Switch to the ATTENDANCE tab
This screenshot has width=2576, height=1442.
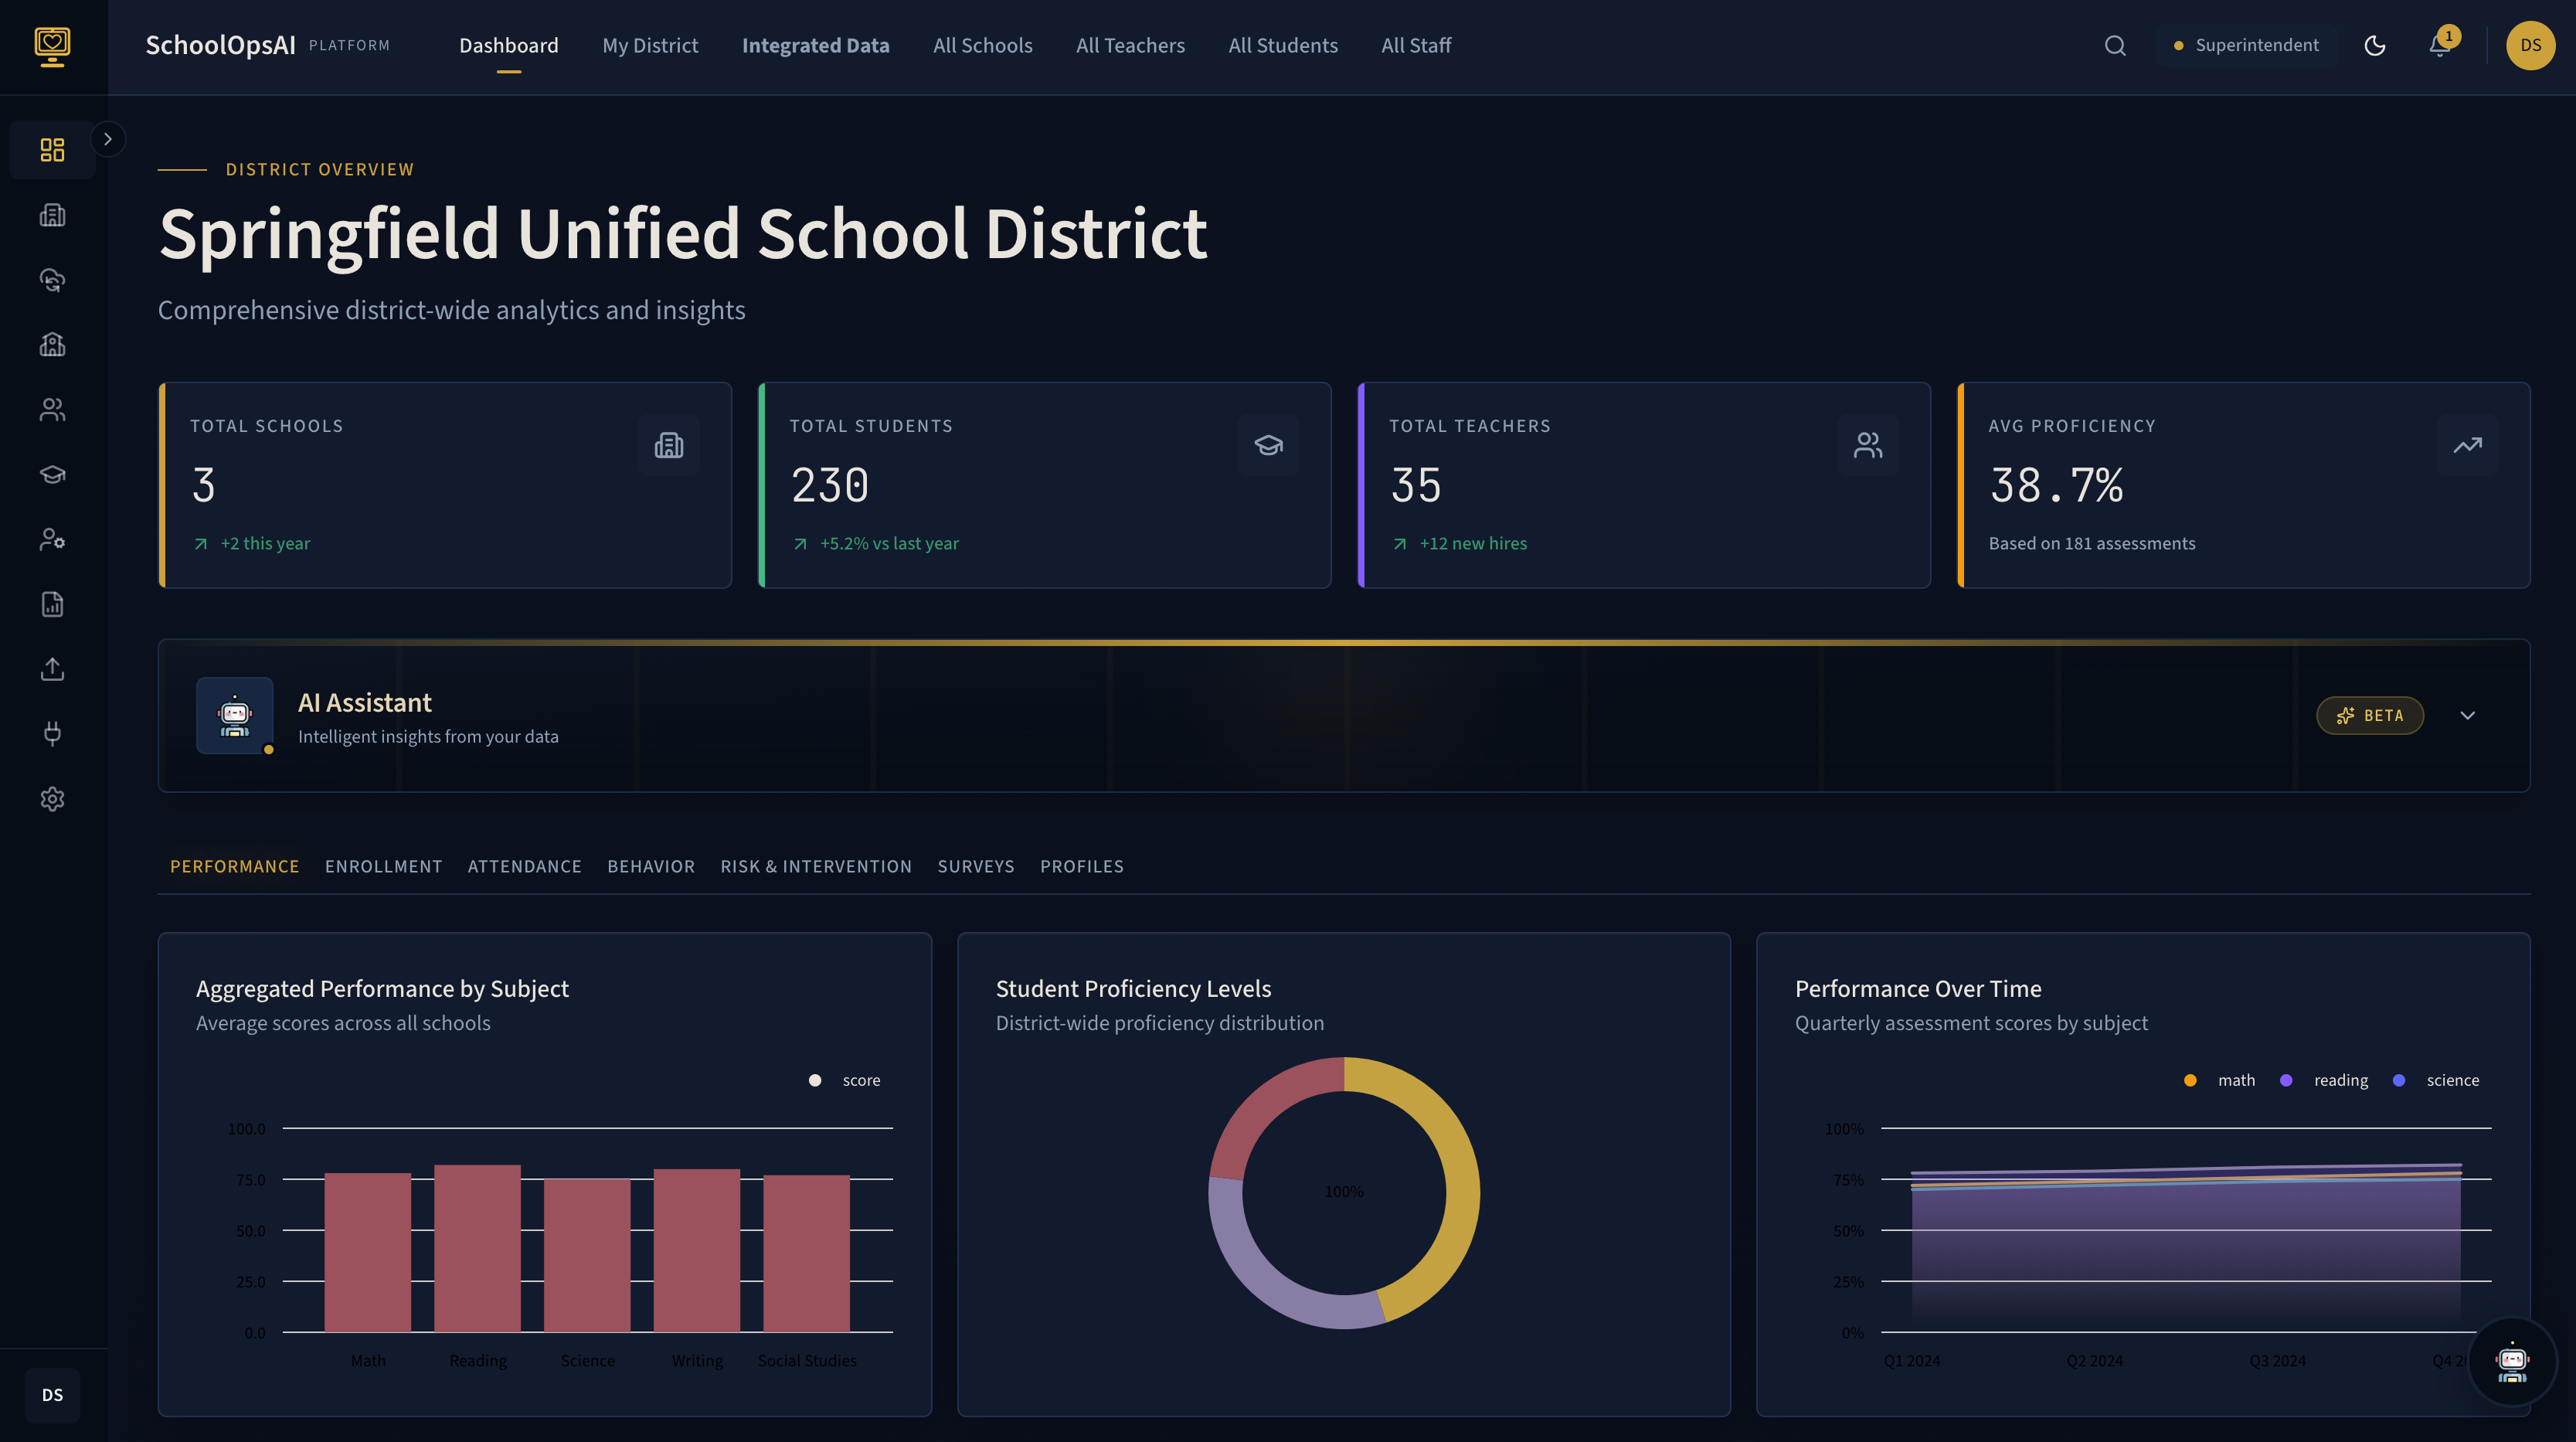point(524,866)
